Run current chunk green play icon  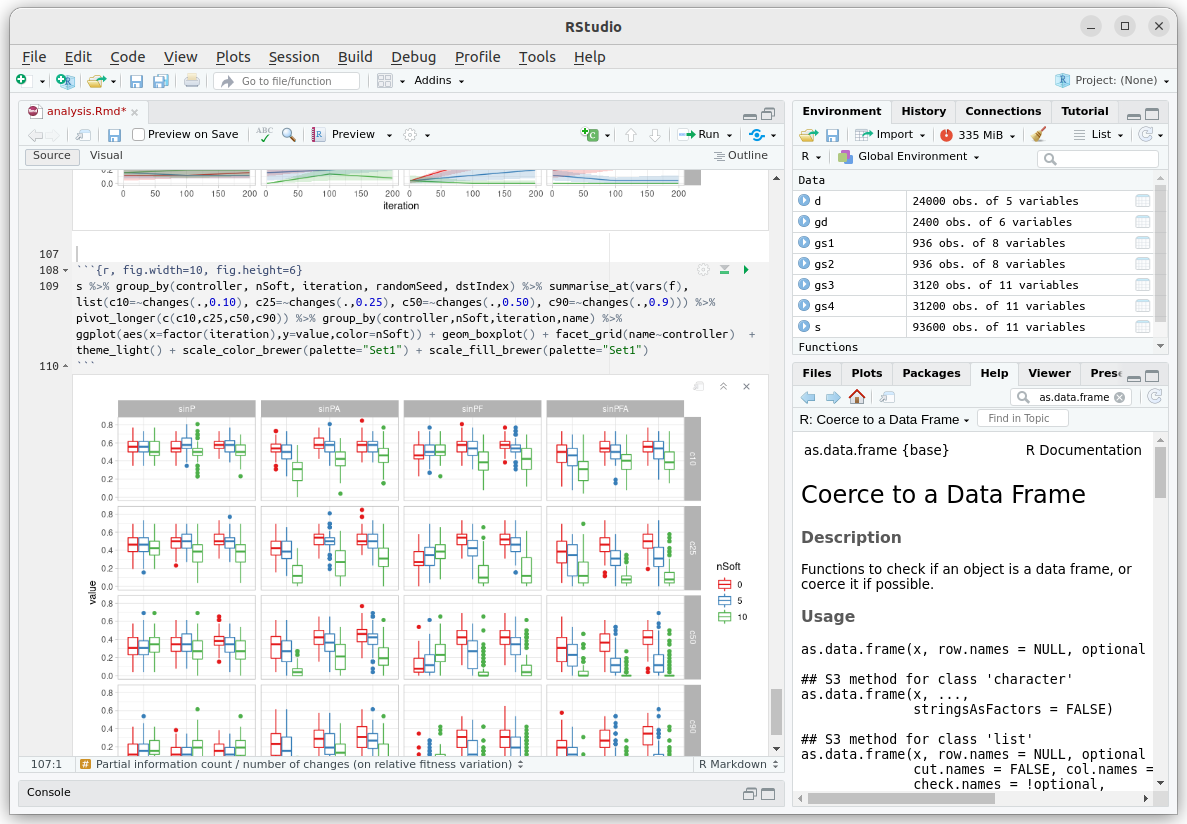pos(746,270)
